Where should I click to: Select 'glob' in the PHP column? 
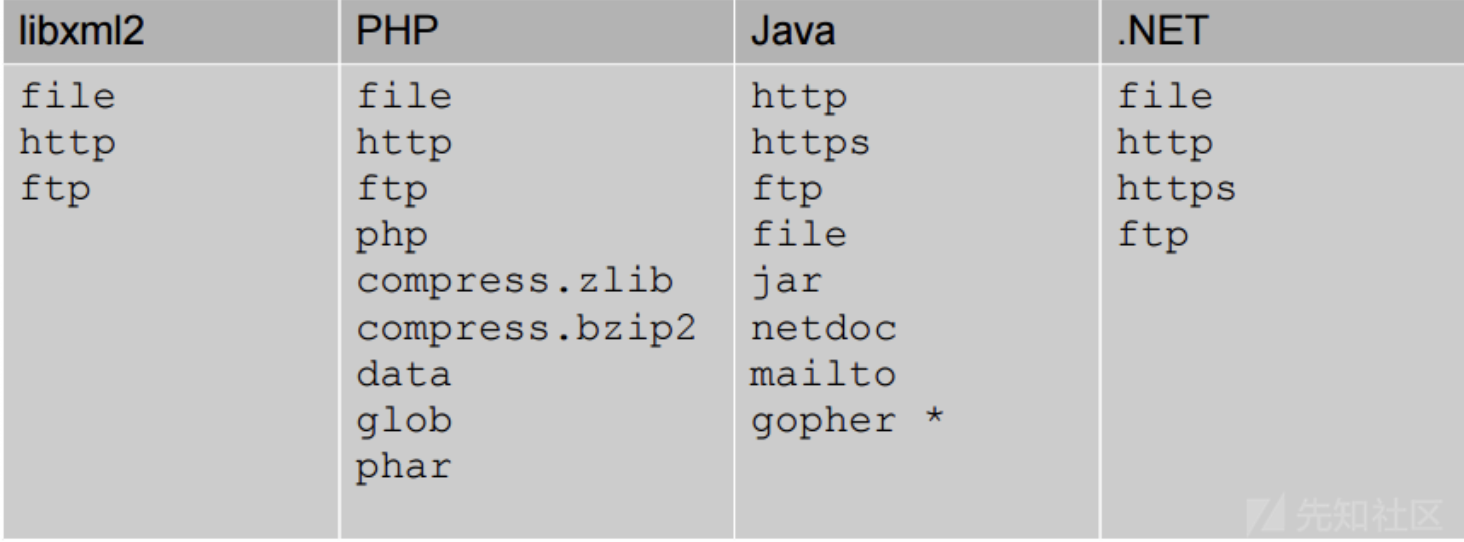coord(404,421)
